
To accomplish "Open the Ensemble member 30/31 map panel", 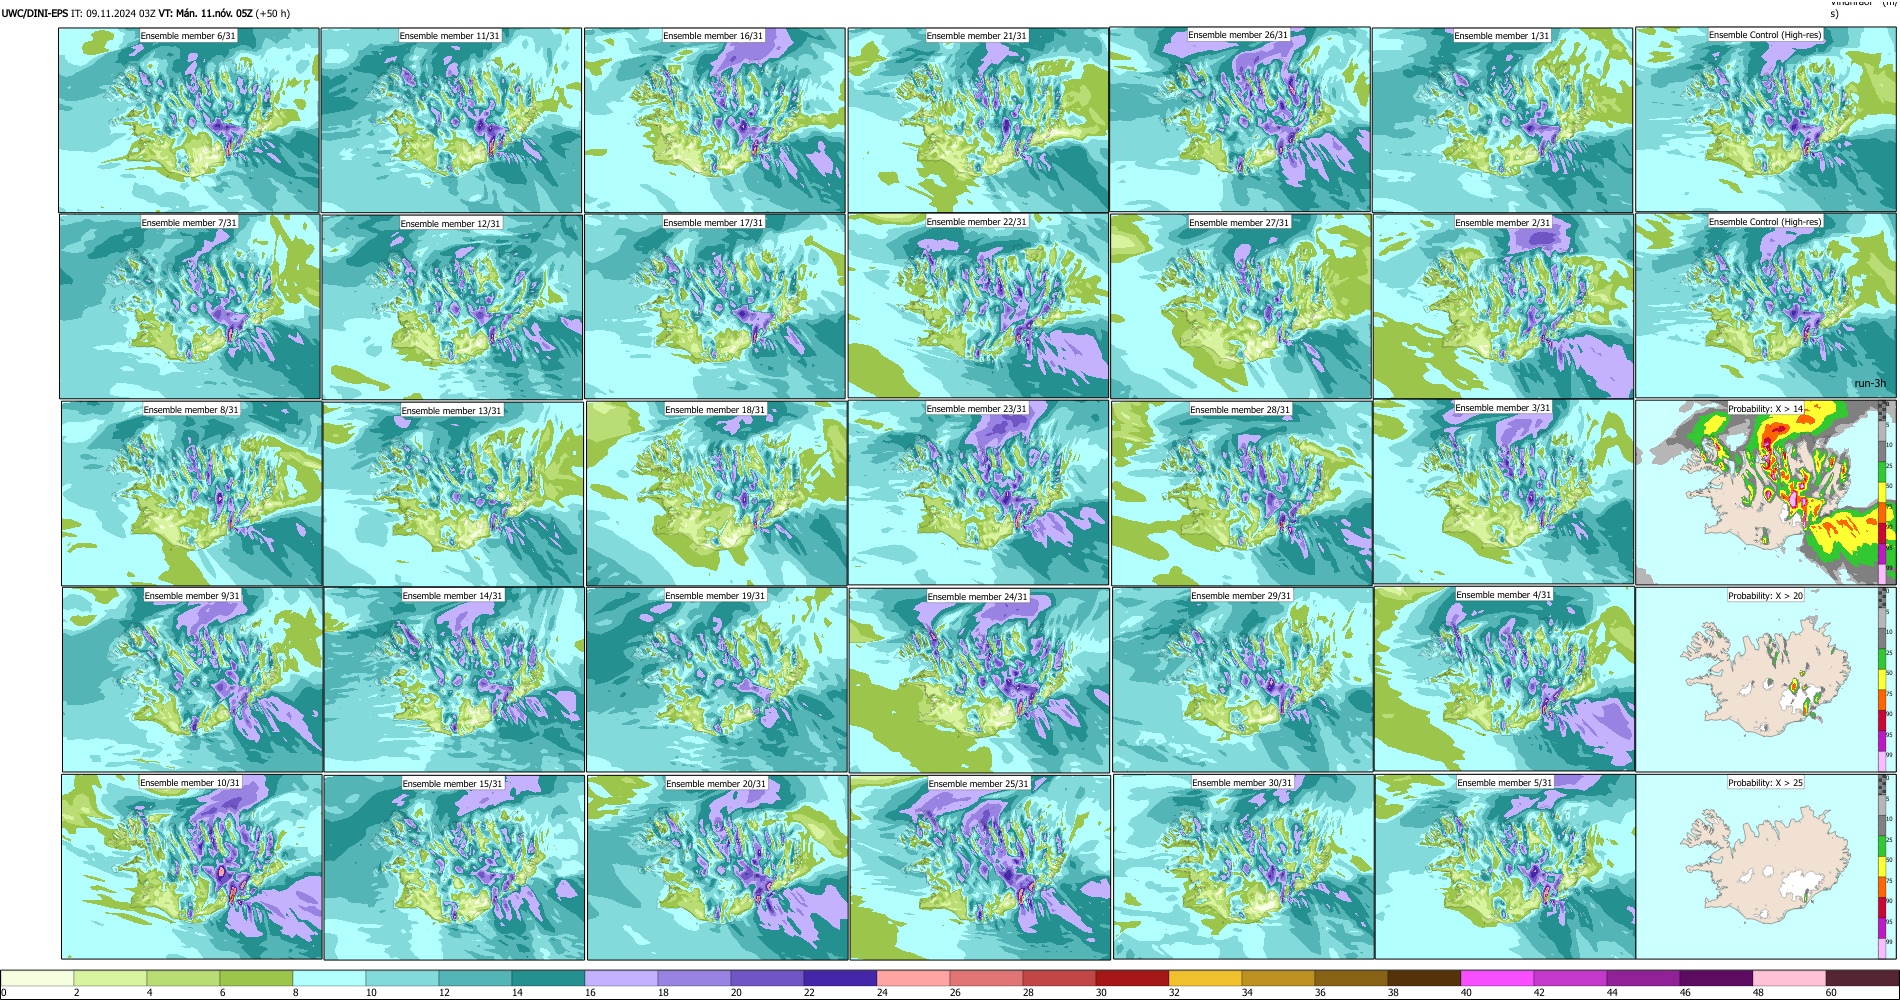I will pos(1243,867).
